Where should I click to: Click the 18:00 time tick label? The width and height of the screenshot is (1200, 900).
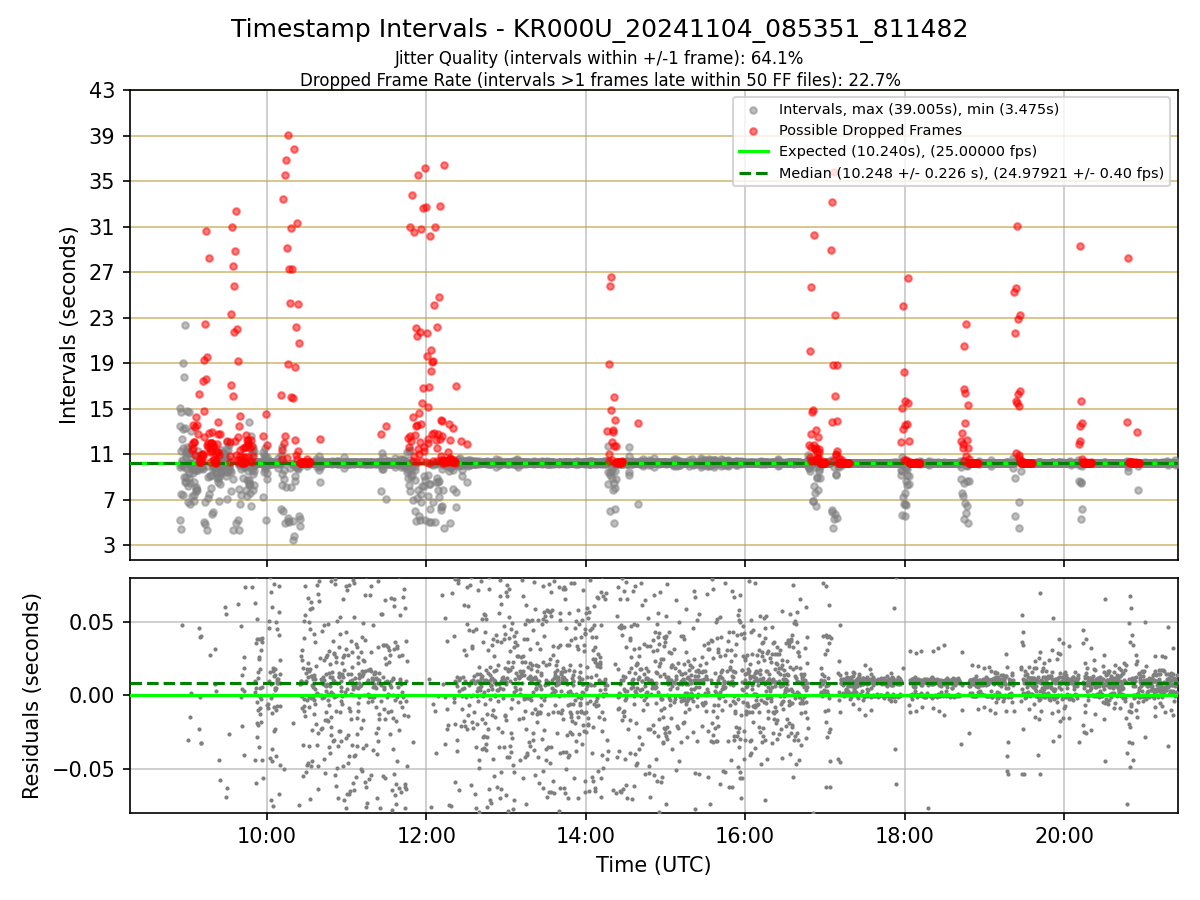click(x=905, y=835)
